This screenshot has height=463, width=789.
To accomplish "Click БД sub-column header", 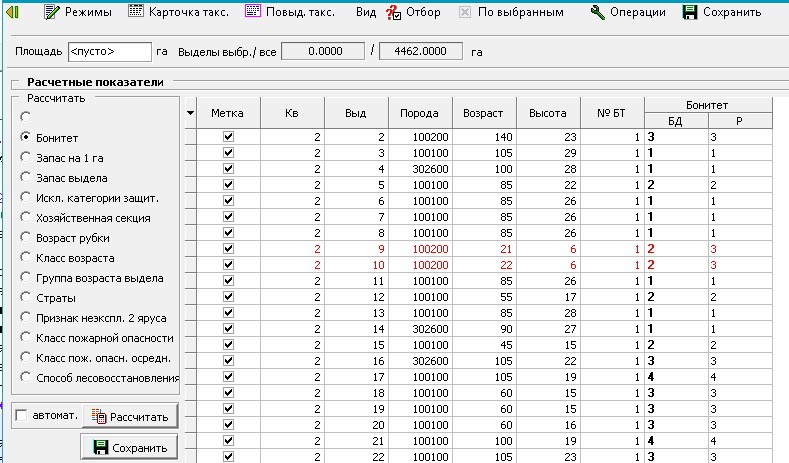I will pos(676,121).
